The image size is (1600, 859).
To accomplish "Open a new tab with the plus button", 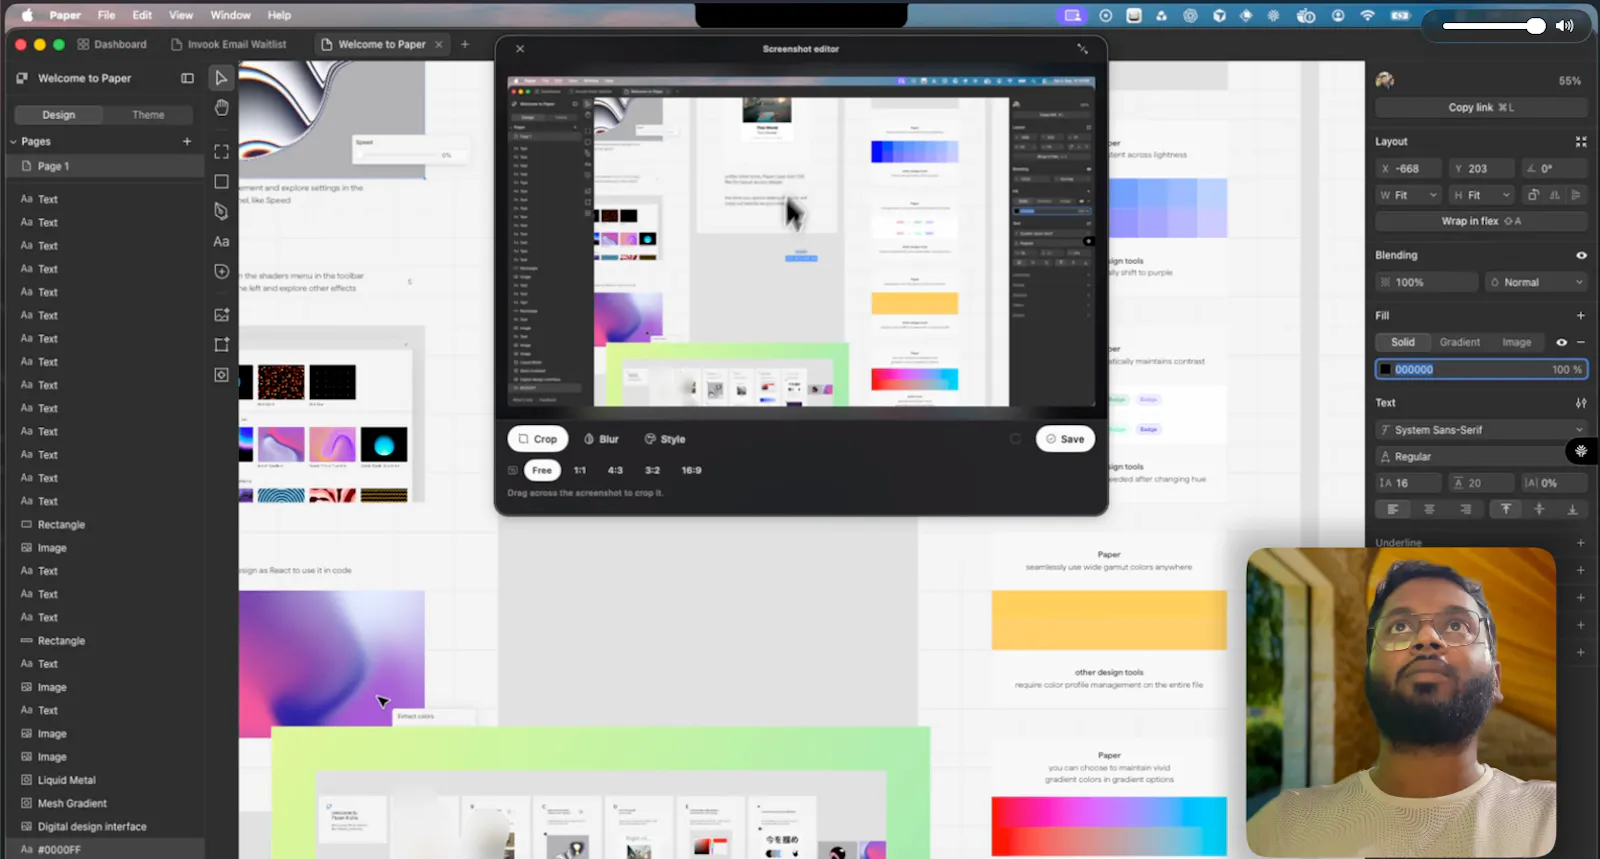I will point(465,44).
